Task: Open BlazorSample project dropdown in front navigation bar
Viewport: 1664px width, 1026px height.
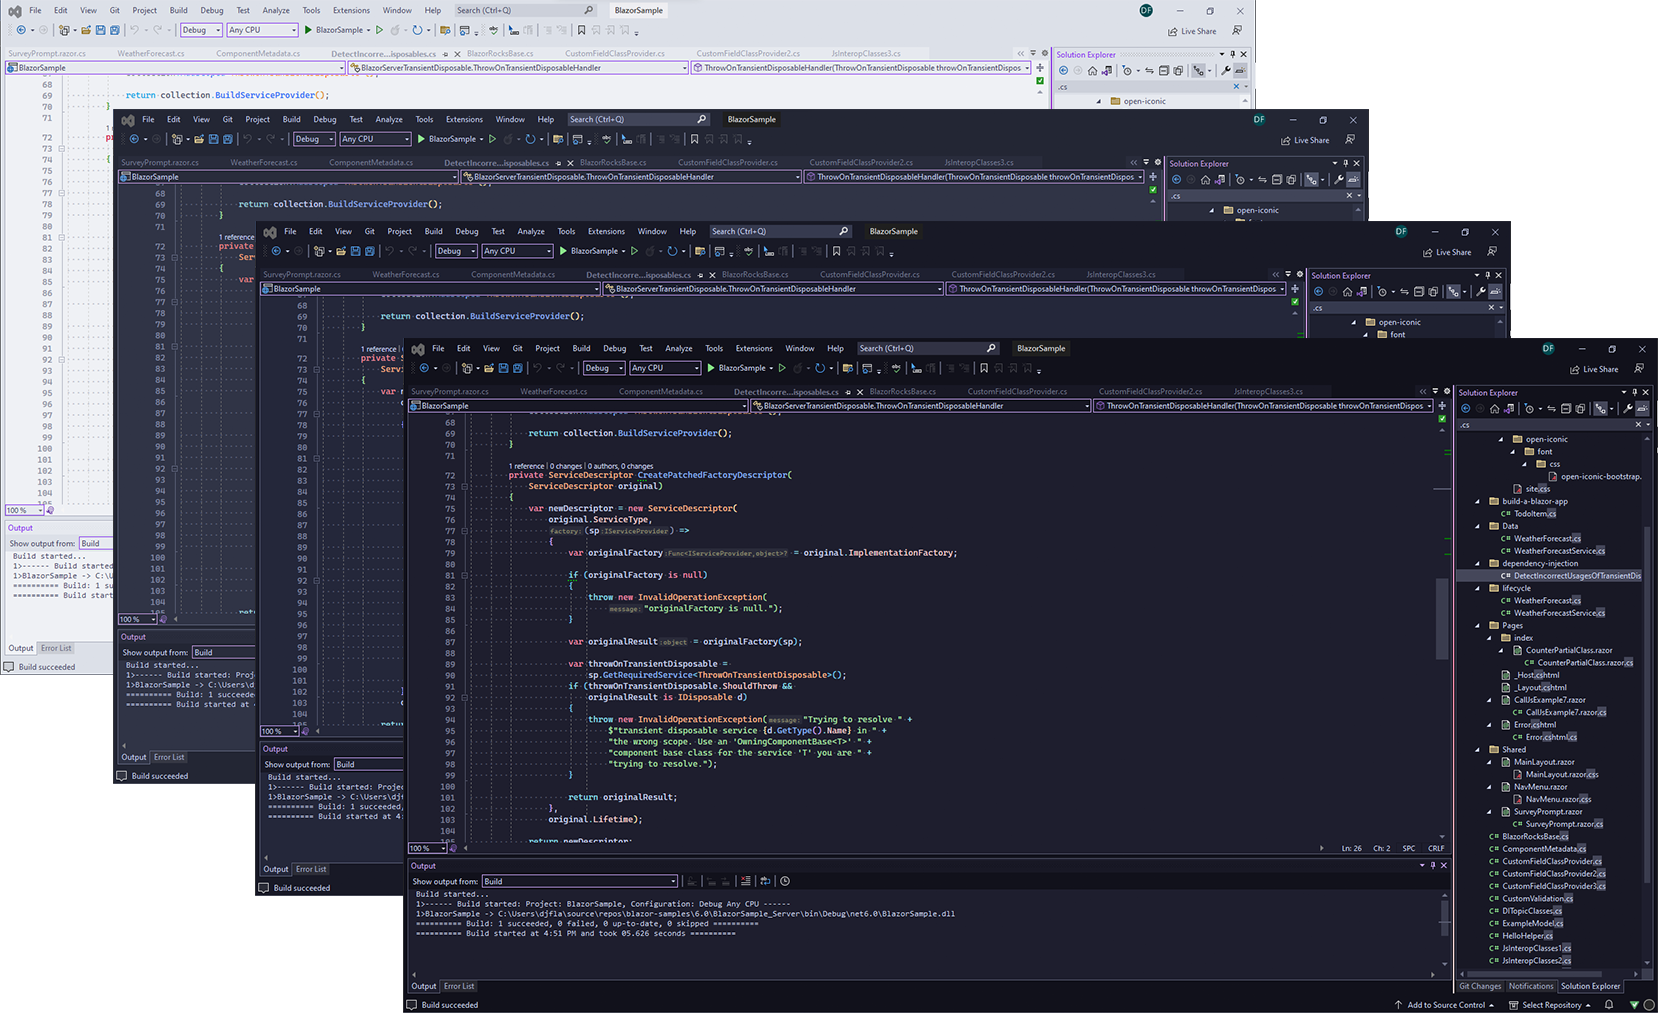Action: [578, 406]
